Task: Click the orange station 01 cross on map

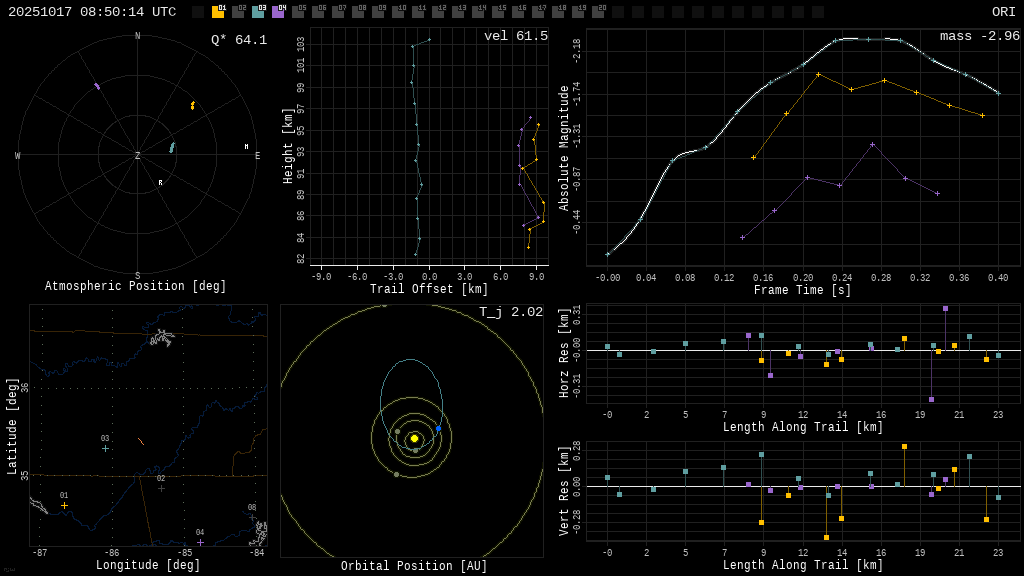Action: [x=64, y=505]
